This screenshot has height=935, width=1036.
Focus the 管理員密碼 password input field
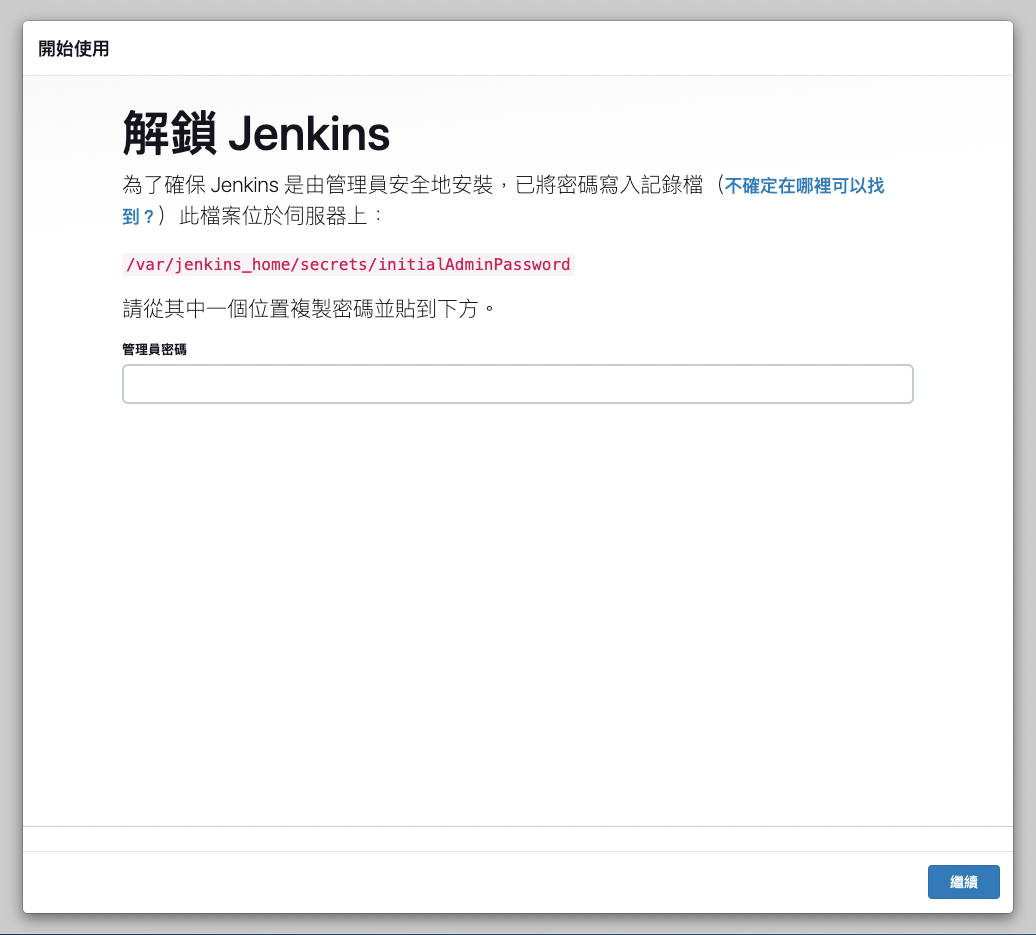[x=517, y=384]
